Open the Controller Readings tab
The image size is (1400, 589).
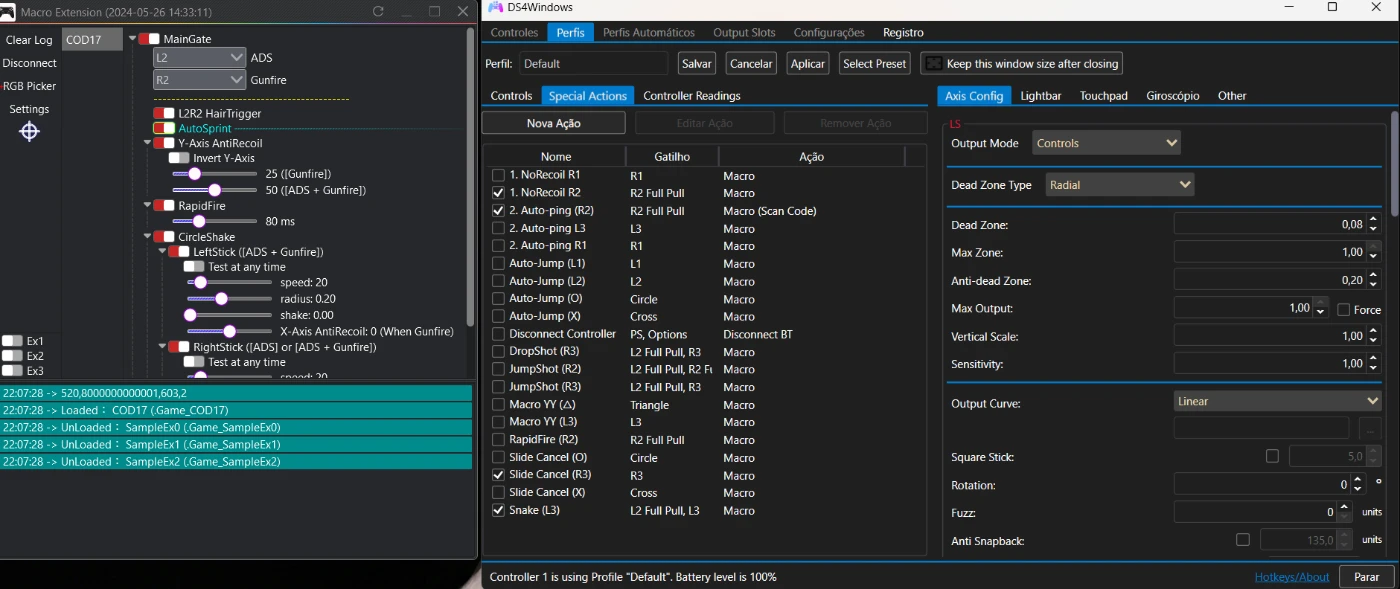pos(691,96)
